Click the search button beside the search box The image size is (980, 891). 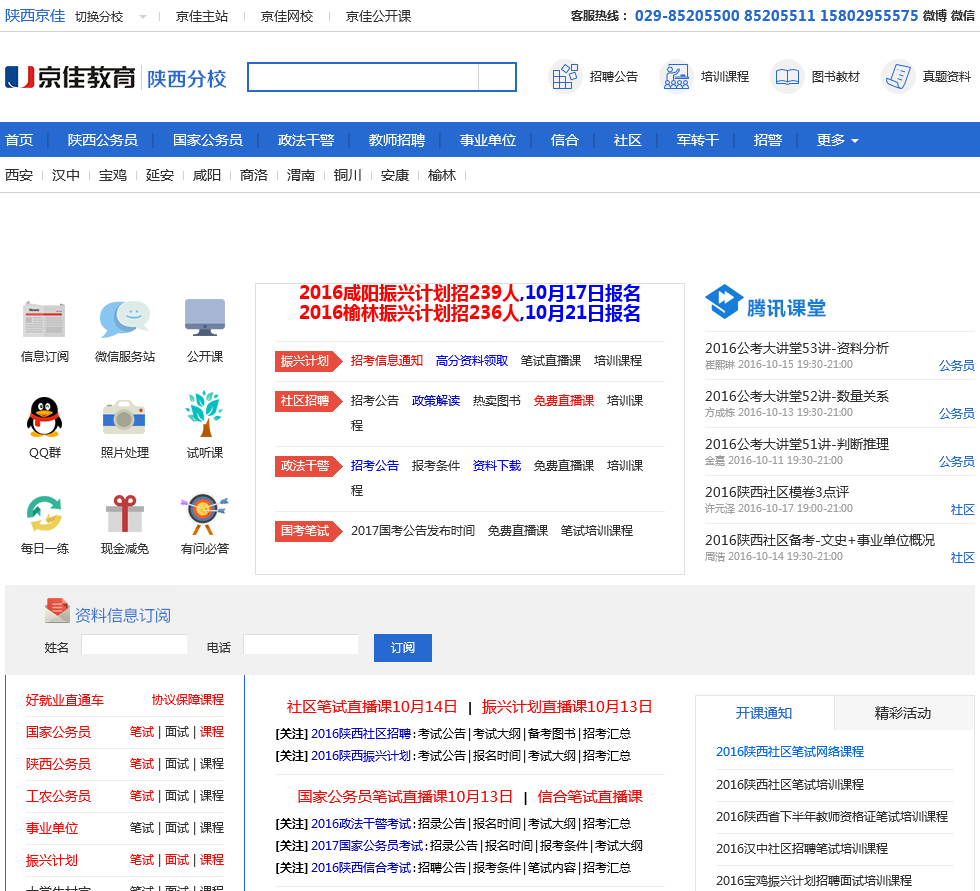pyautogui.click(x=498, y=77)
